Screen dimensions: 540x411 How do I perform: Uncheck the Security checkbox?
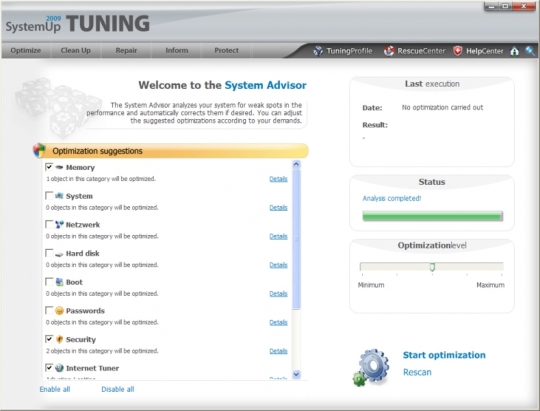click(49, 339)
